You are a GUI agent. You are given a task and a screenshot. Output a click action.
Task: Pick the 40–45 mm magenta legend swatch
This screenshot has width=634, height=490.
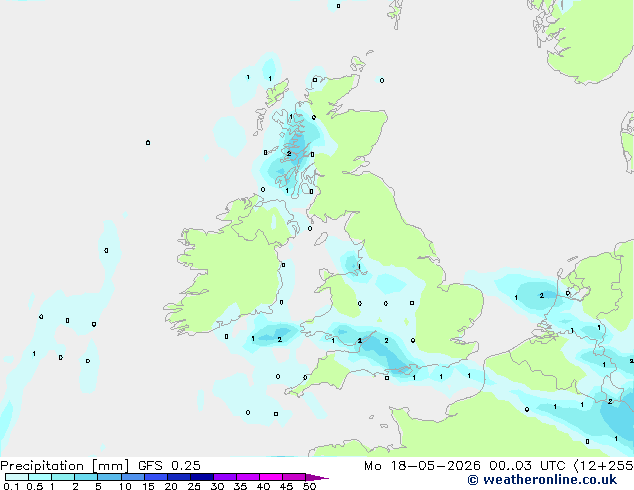pyautogui.click(x=271, y=477)
